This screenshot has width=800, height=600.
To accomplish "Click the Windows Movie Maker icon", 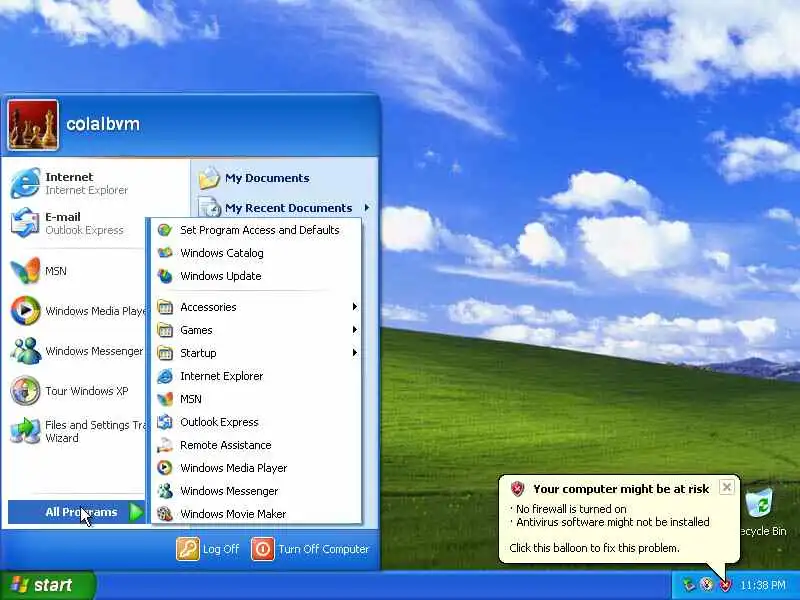I will pos(164,513).
